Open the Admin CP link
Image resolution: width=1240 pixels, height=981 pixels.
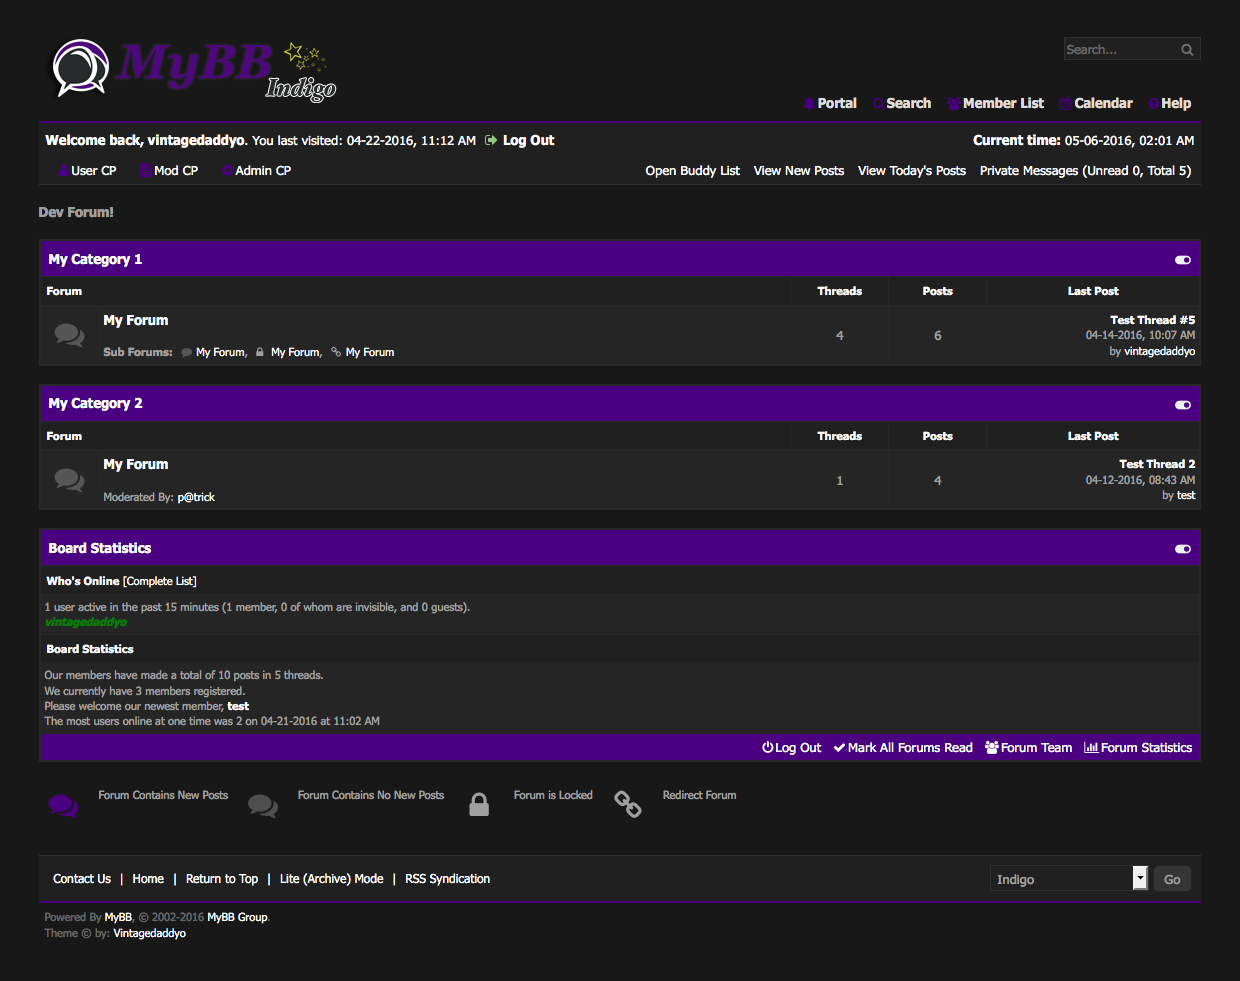point(263,171)
